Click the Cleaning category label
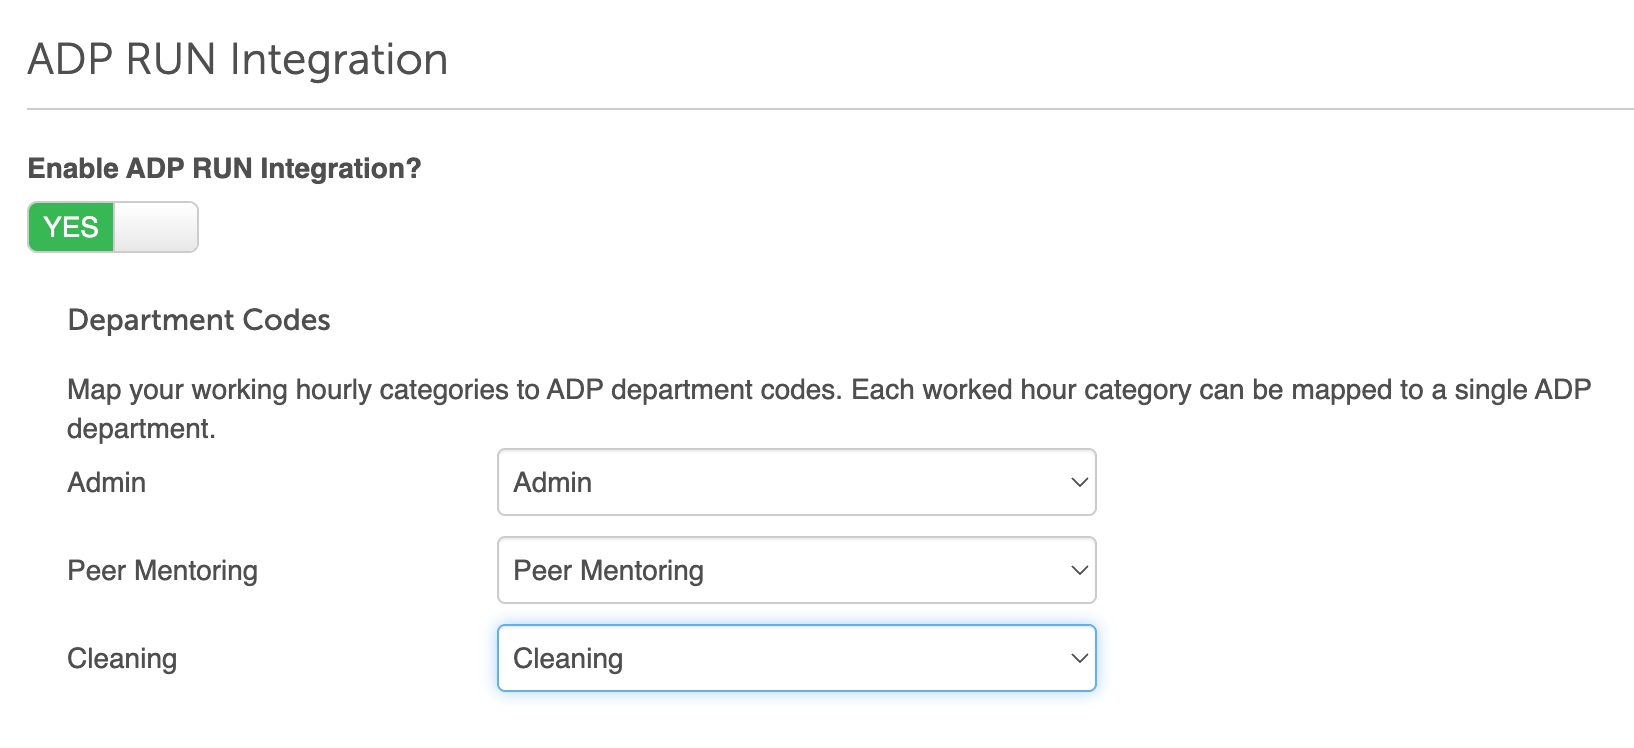Image resolution: width=1634 pixels, height=748 pixels. [x=122, y=658]
